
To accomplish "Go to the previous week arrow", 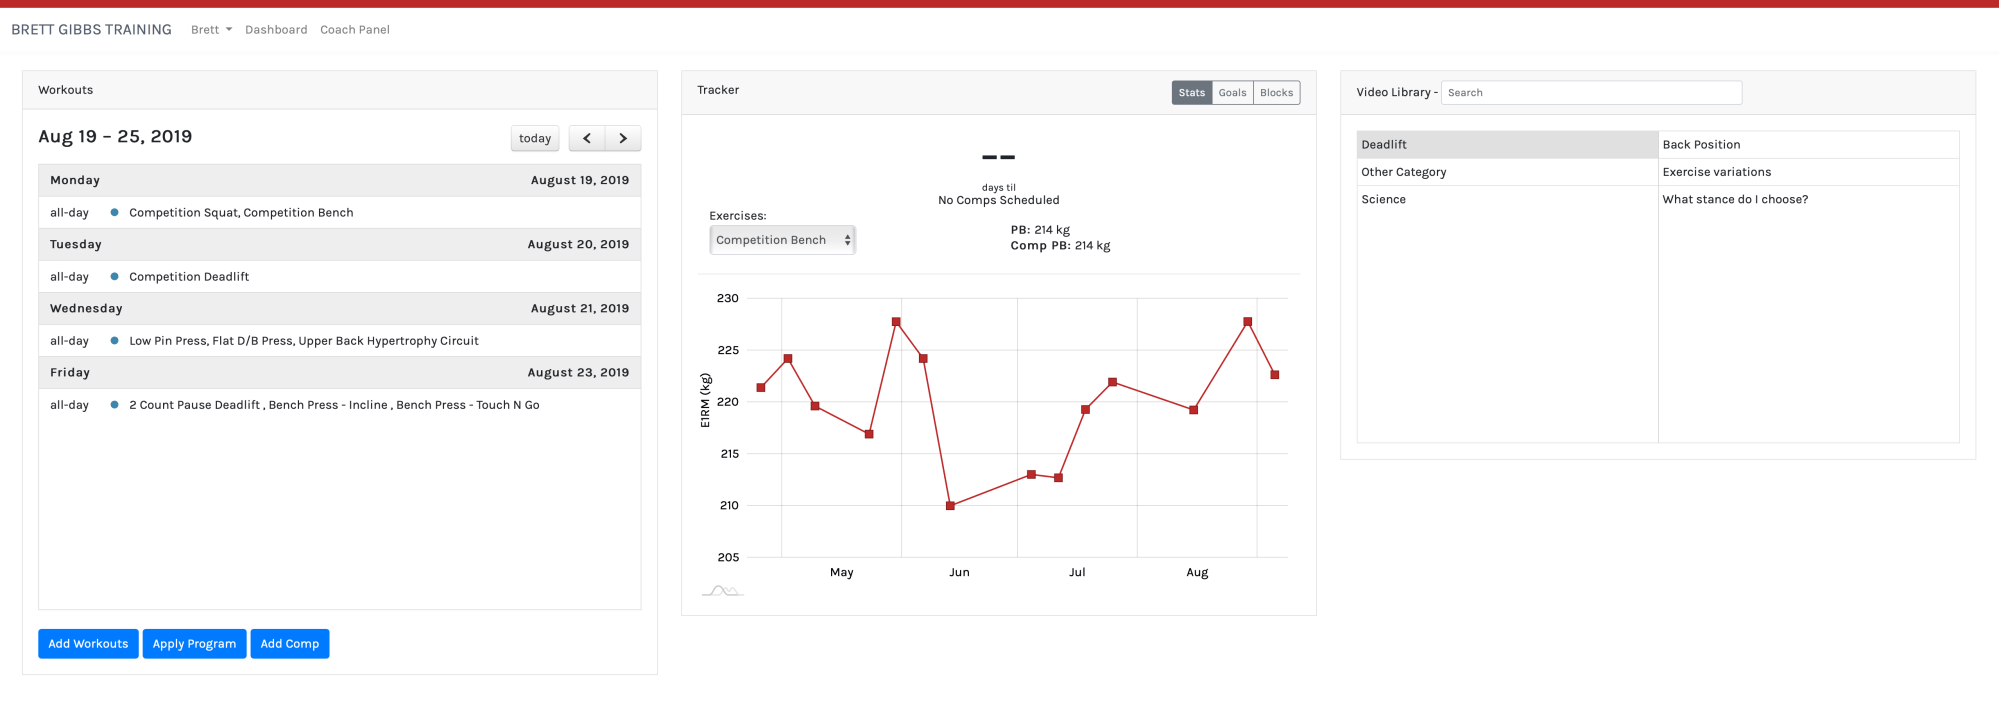I will [587, 138].
